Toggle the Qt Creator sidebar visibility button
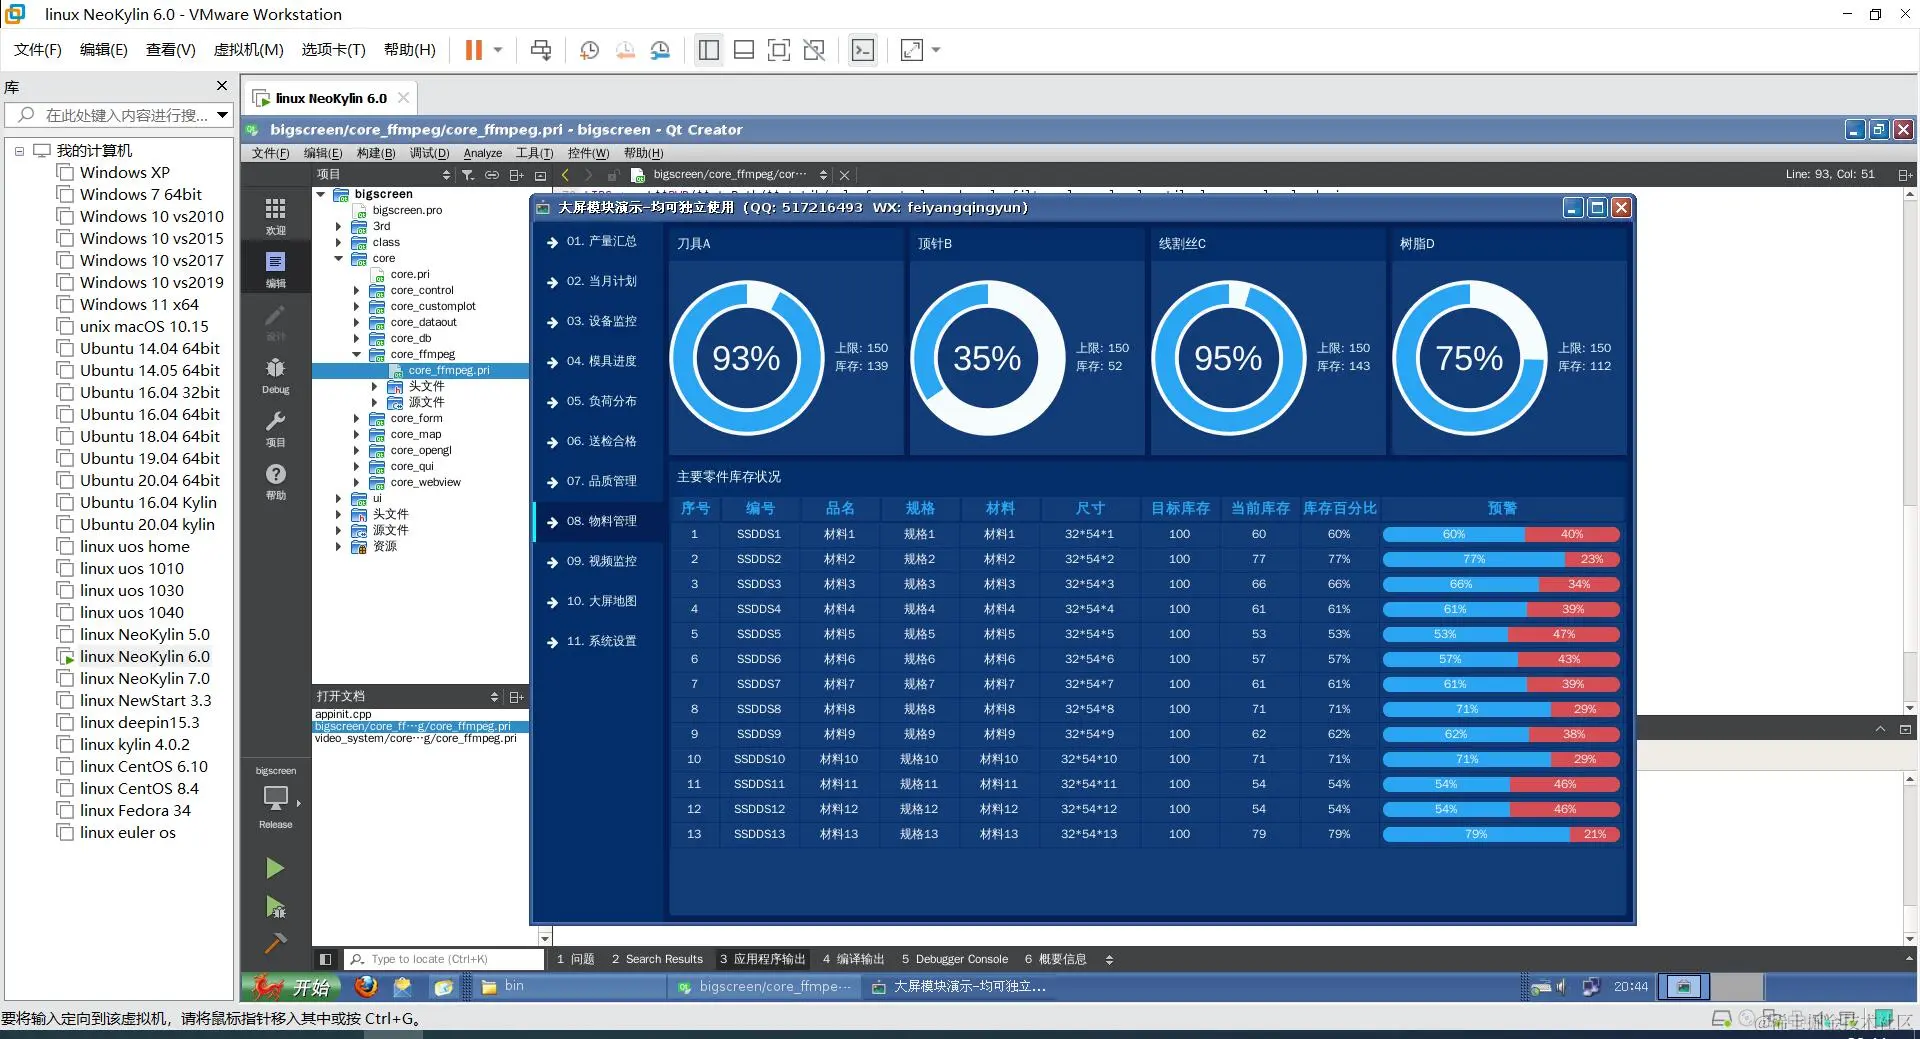 (325, 959)
